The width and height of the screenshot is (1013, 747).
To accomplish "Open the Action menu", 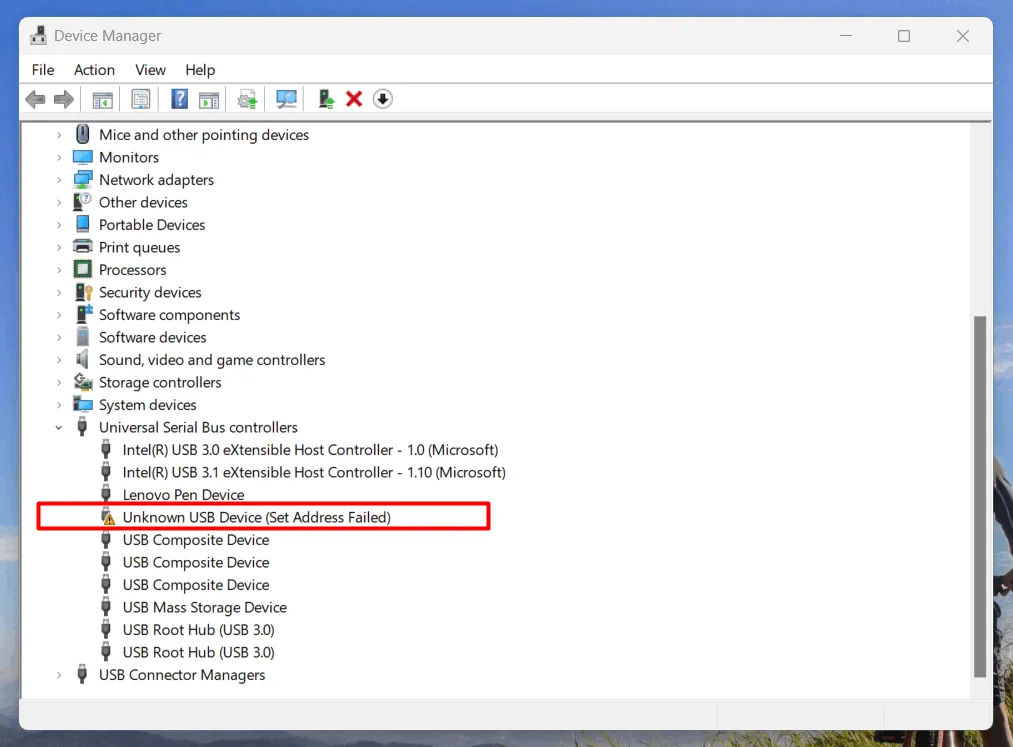I will (94, 70).
